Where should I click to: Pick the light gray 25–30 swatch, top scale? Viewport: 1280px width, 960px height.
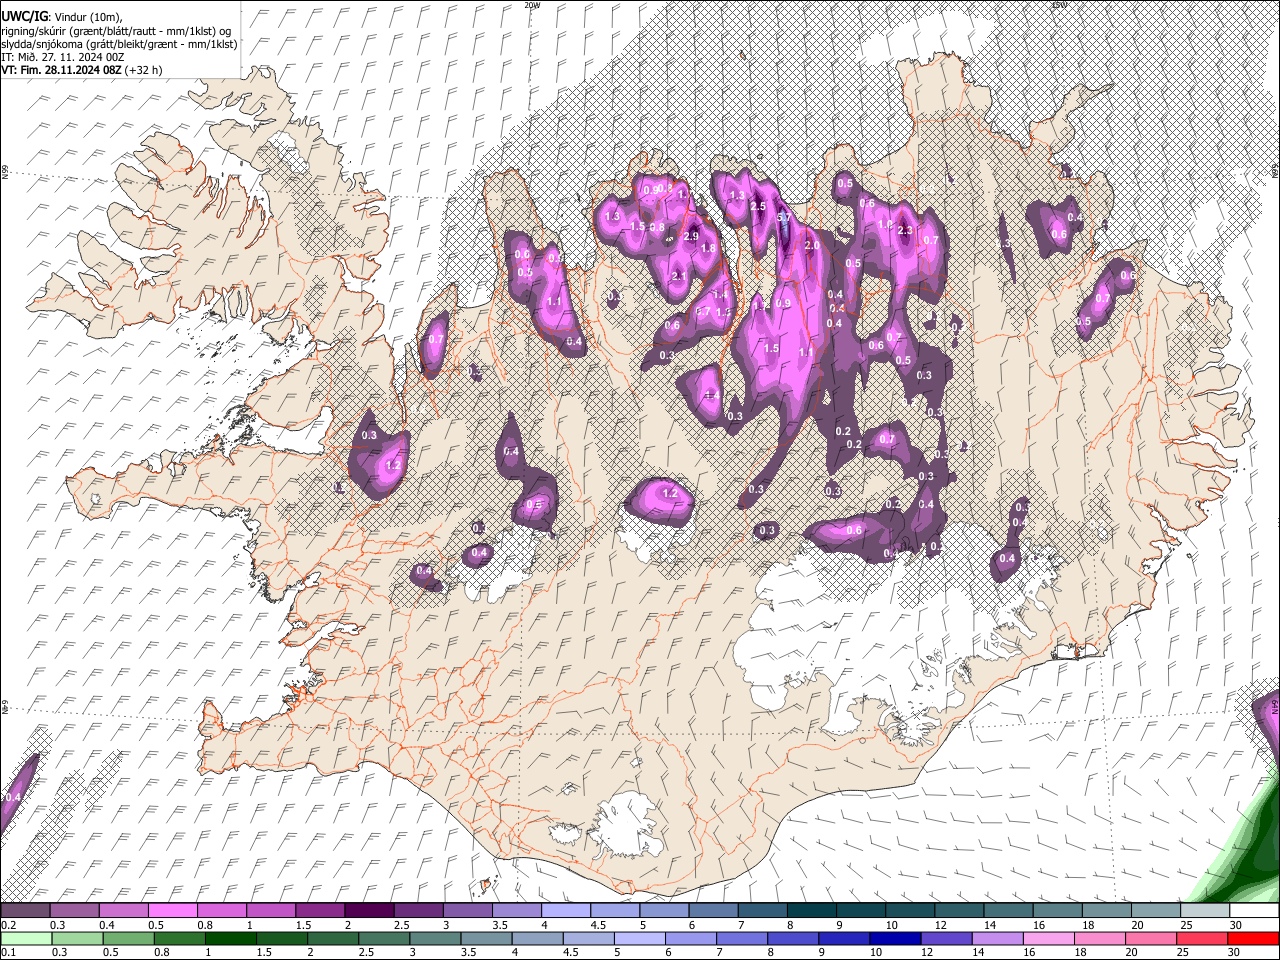pos(1205,910)
